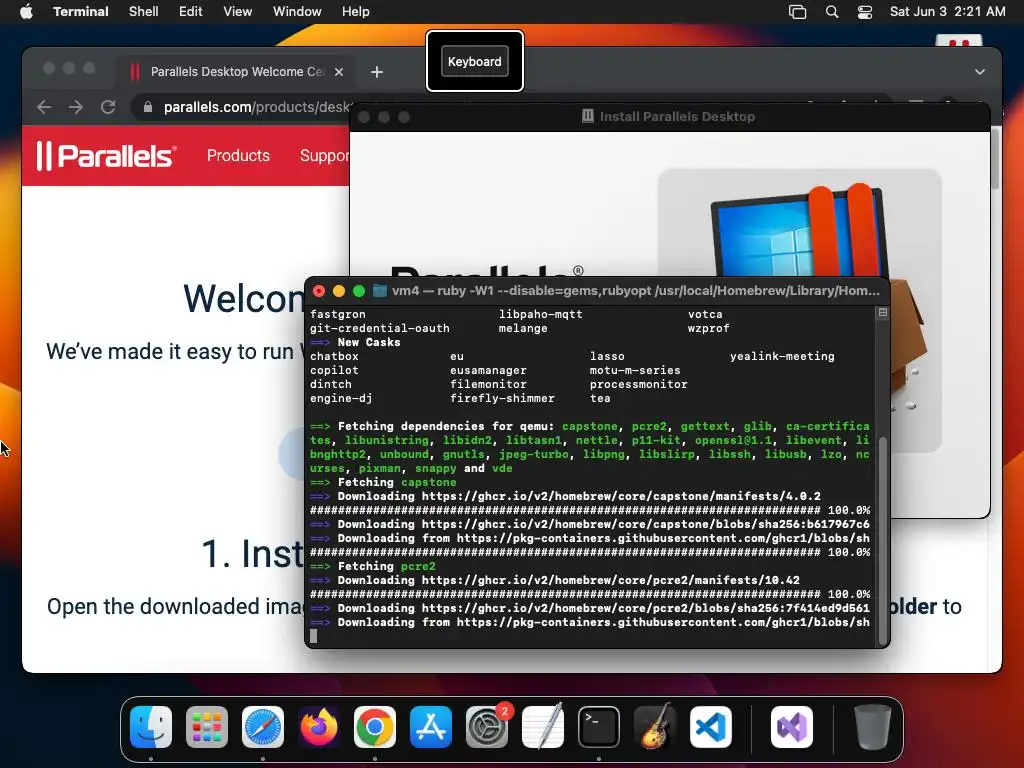Open Launchpad from the Dock
Image resolution: width=1024 pixels, height=768 pixels.
207,727
